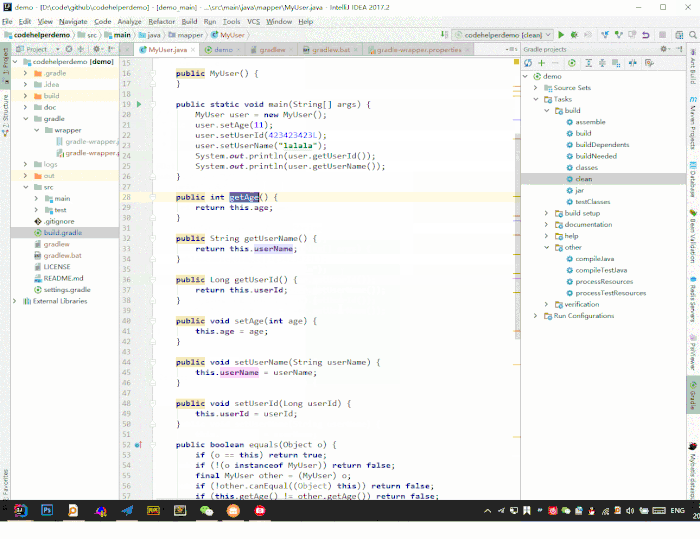Open Photoshop from the Windows taskbar
Screen dimensions: 700x539
coord(47,510)
